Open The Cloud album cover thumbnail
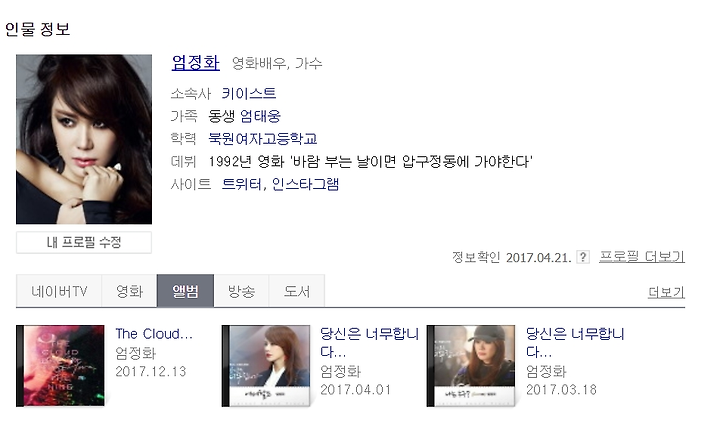 [x=60, y=366]
